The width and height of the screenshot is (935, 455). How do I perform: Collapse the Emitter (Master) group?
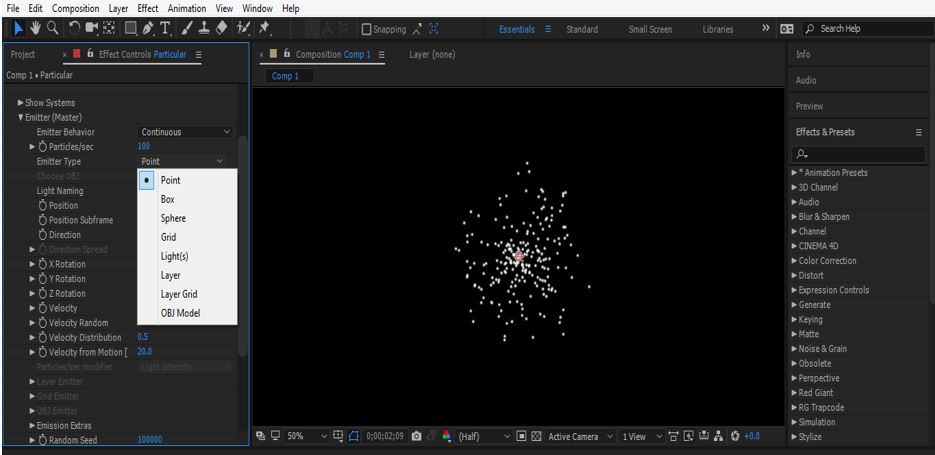21,117
